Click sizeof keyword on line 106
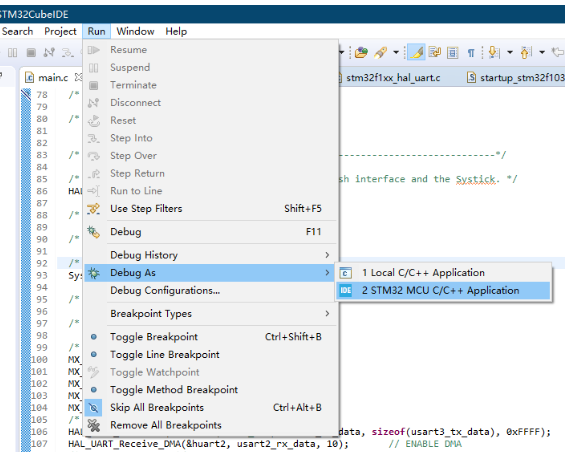Screen dimensions: 565x452 389,432
